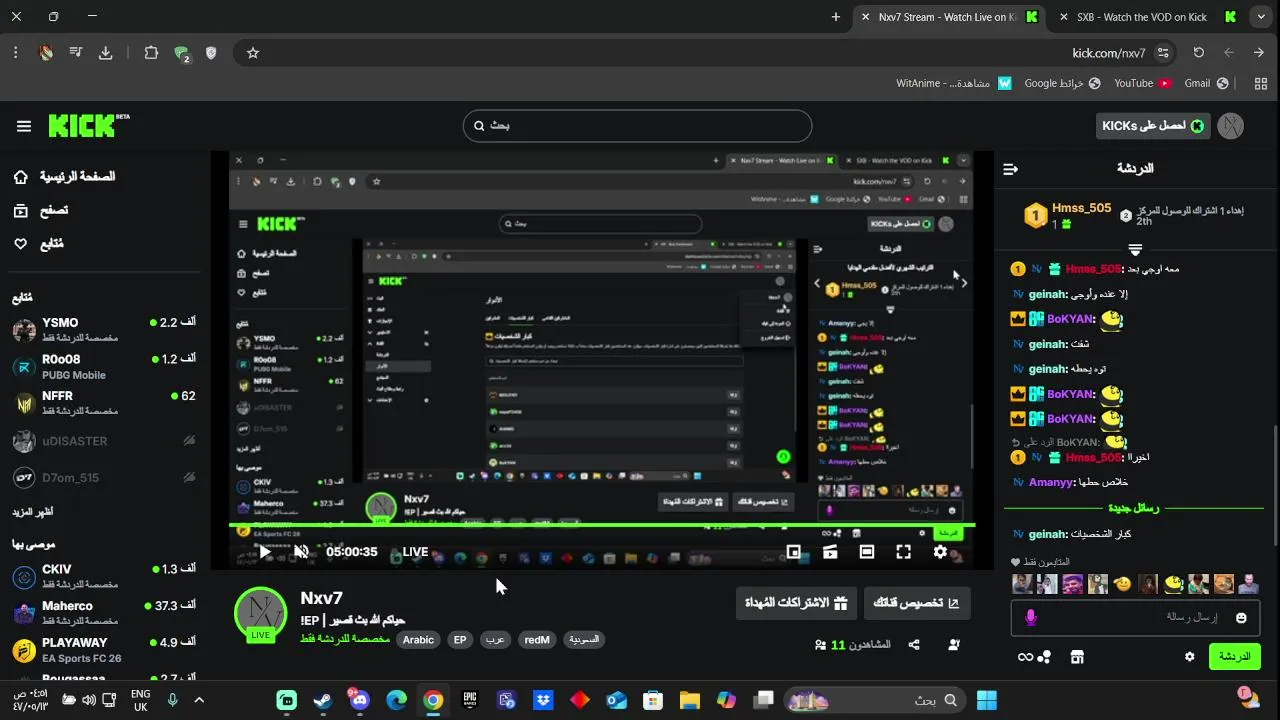Image resolution: width=1280 pixels, height=720 pixels.
Task: Open the R0o08 channel
Action: point(104,366)
